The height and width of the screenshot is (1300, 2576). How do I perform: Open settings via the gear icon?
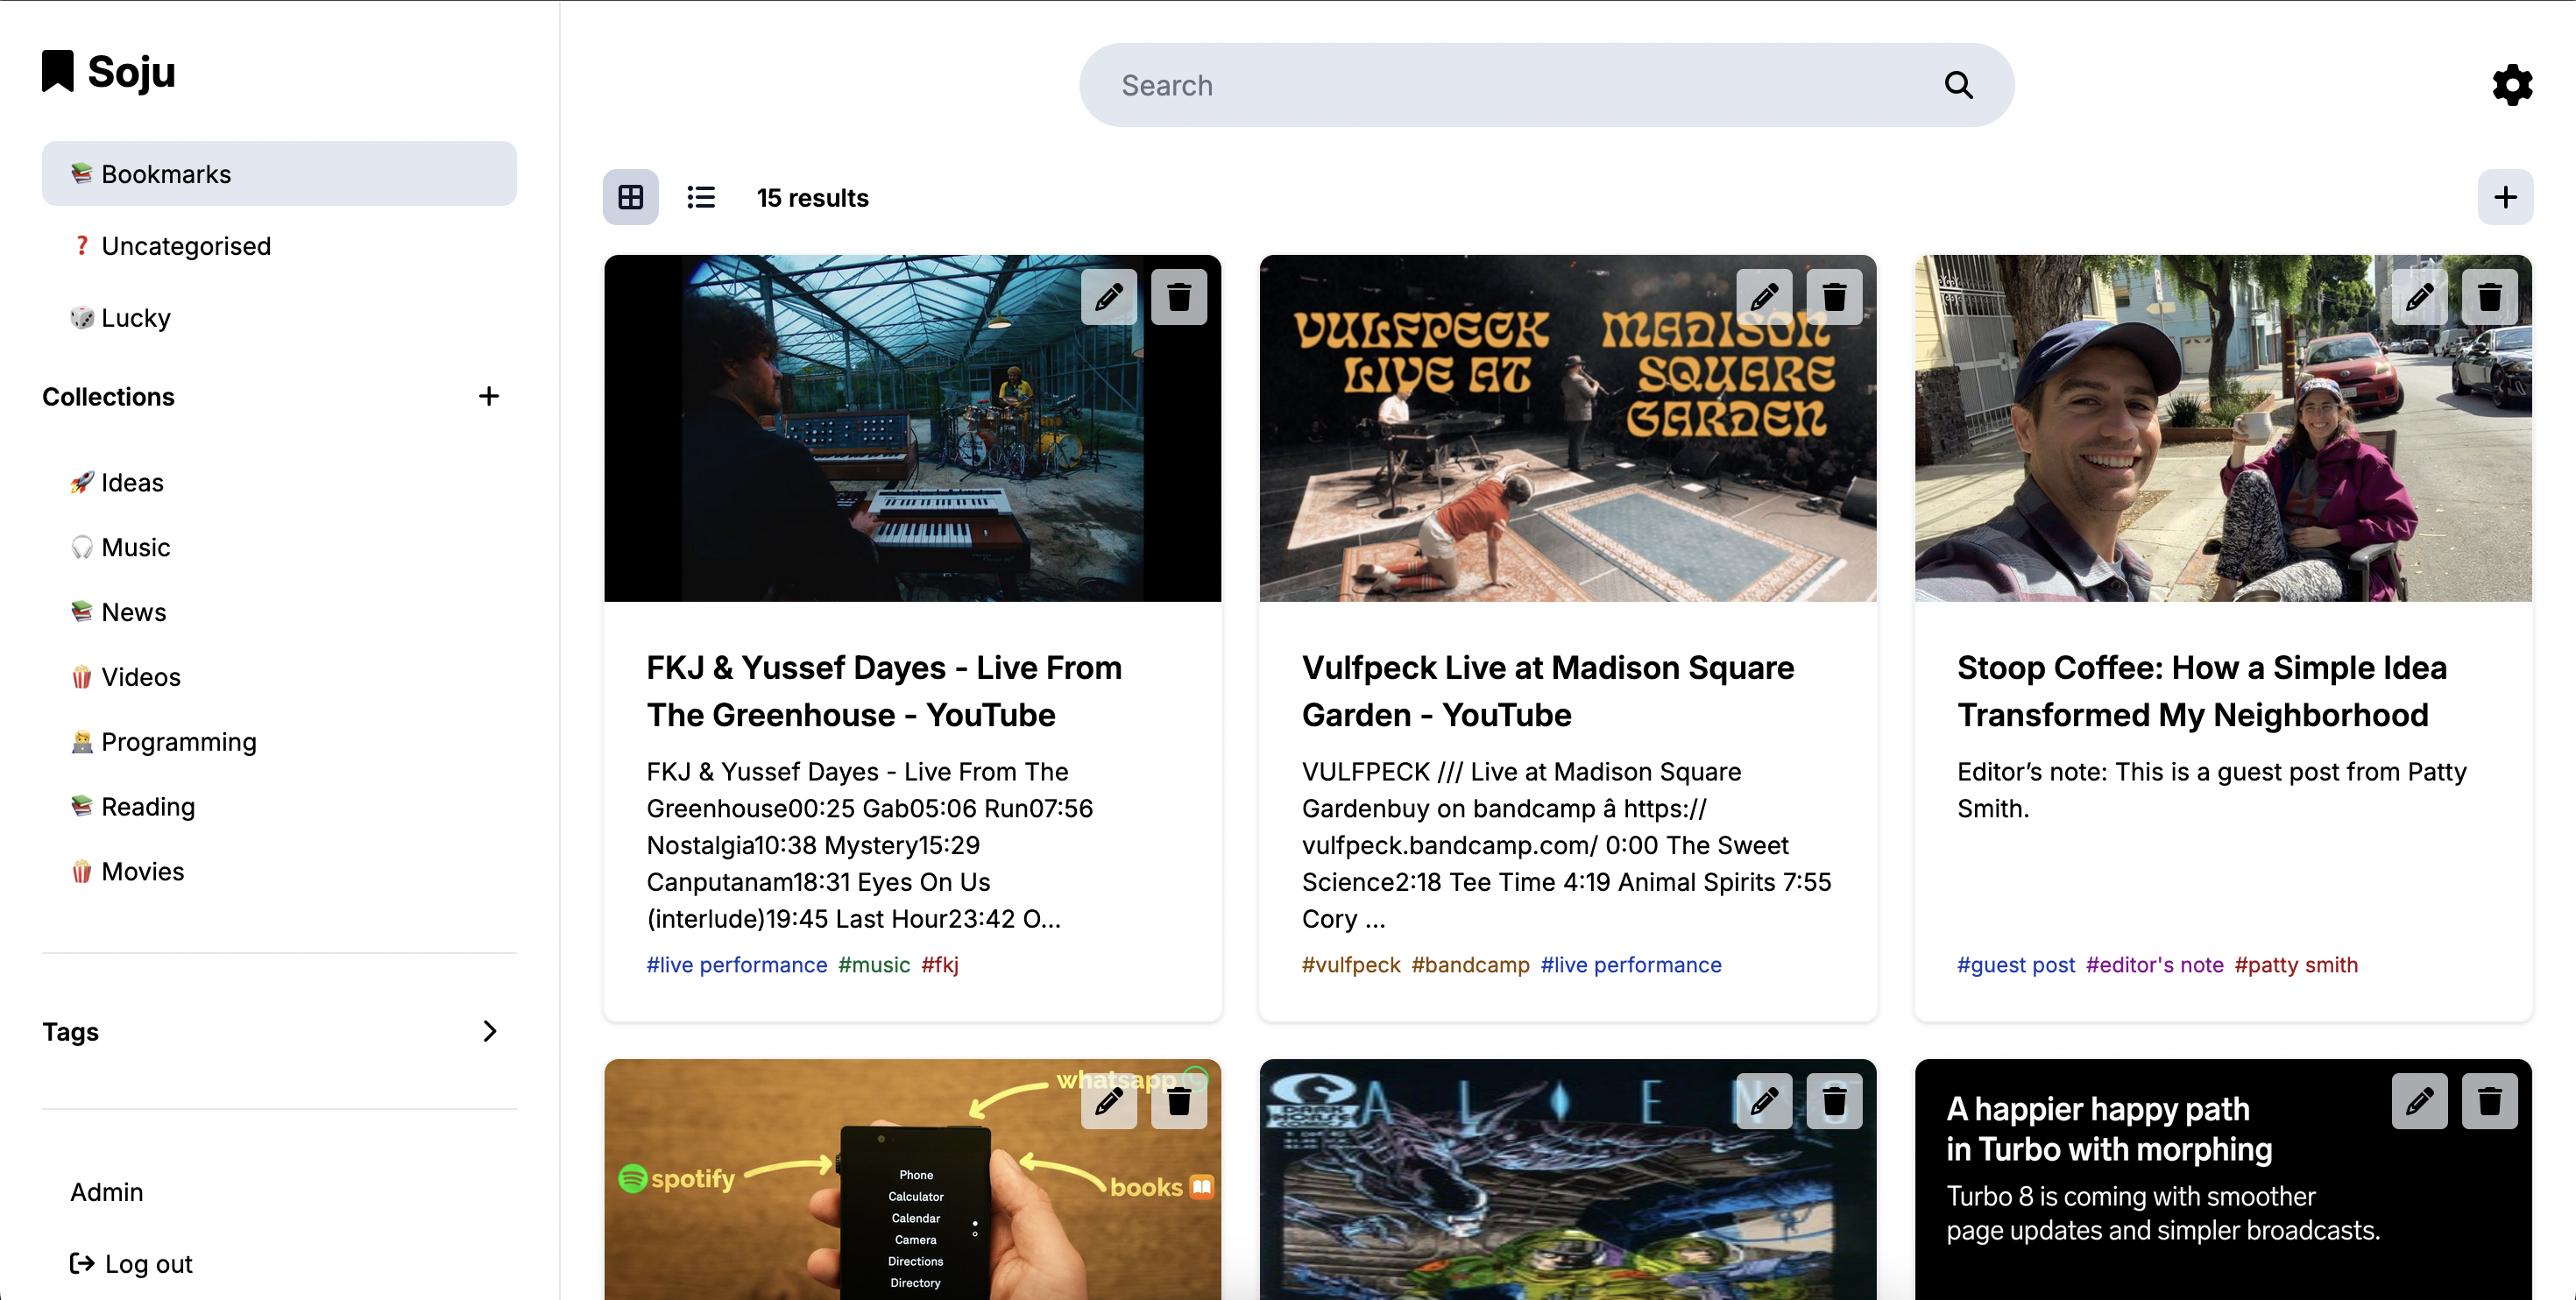tap(2512, 85)
